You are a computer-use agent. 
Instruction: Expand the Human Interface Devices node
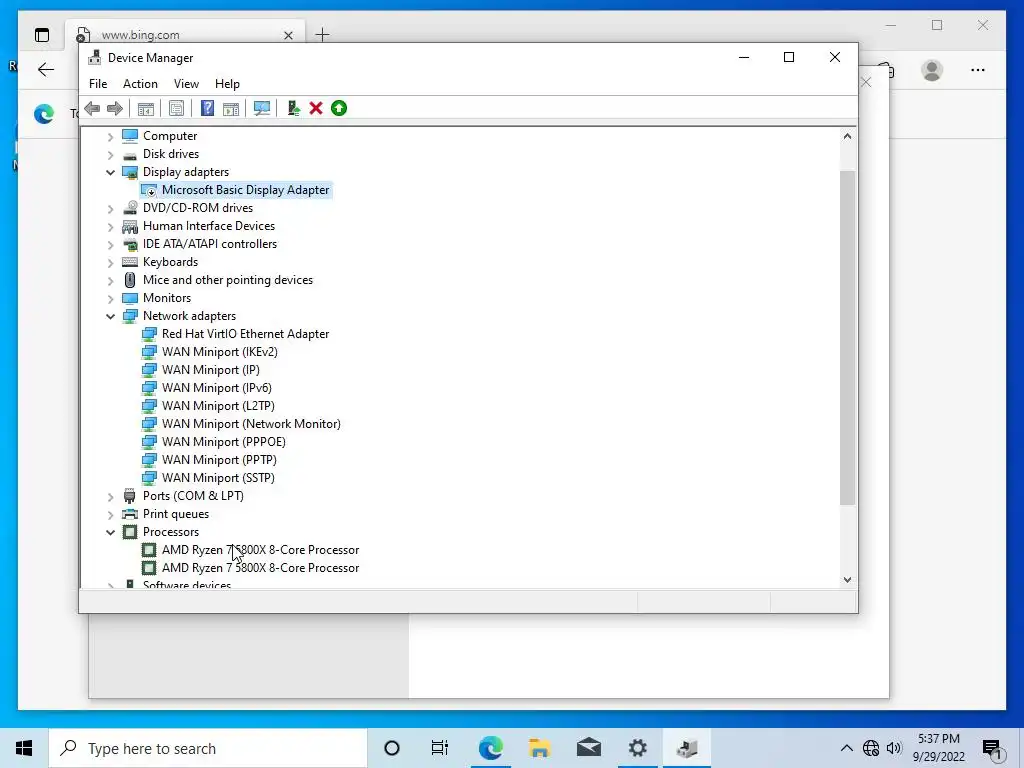click(110, 227)
